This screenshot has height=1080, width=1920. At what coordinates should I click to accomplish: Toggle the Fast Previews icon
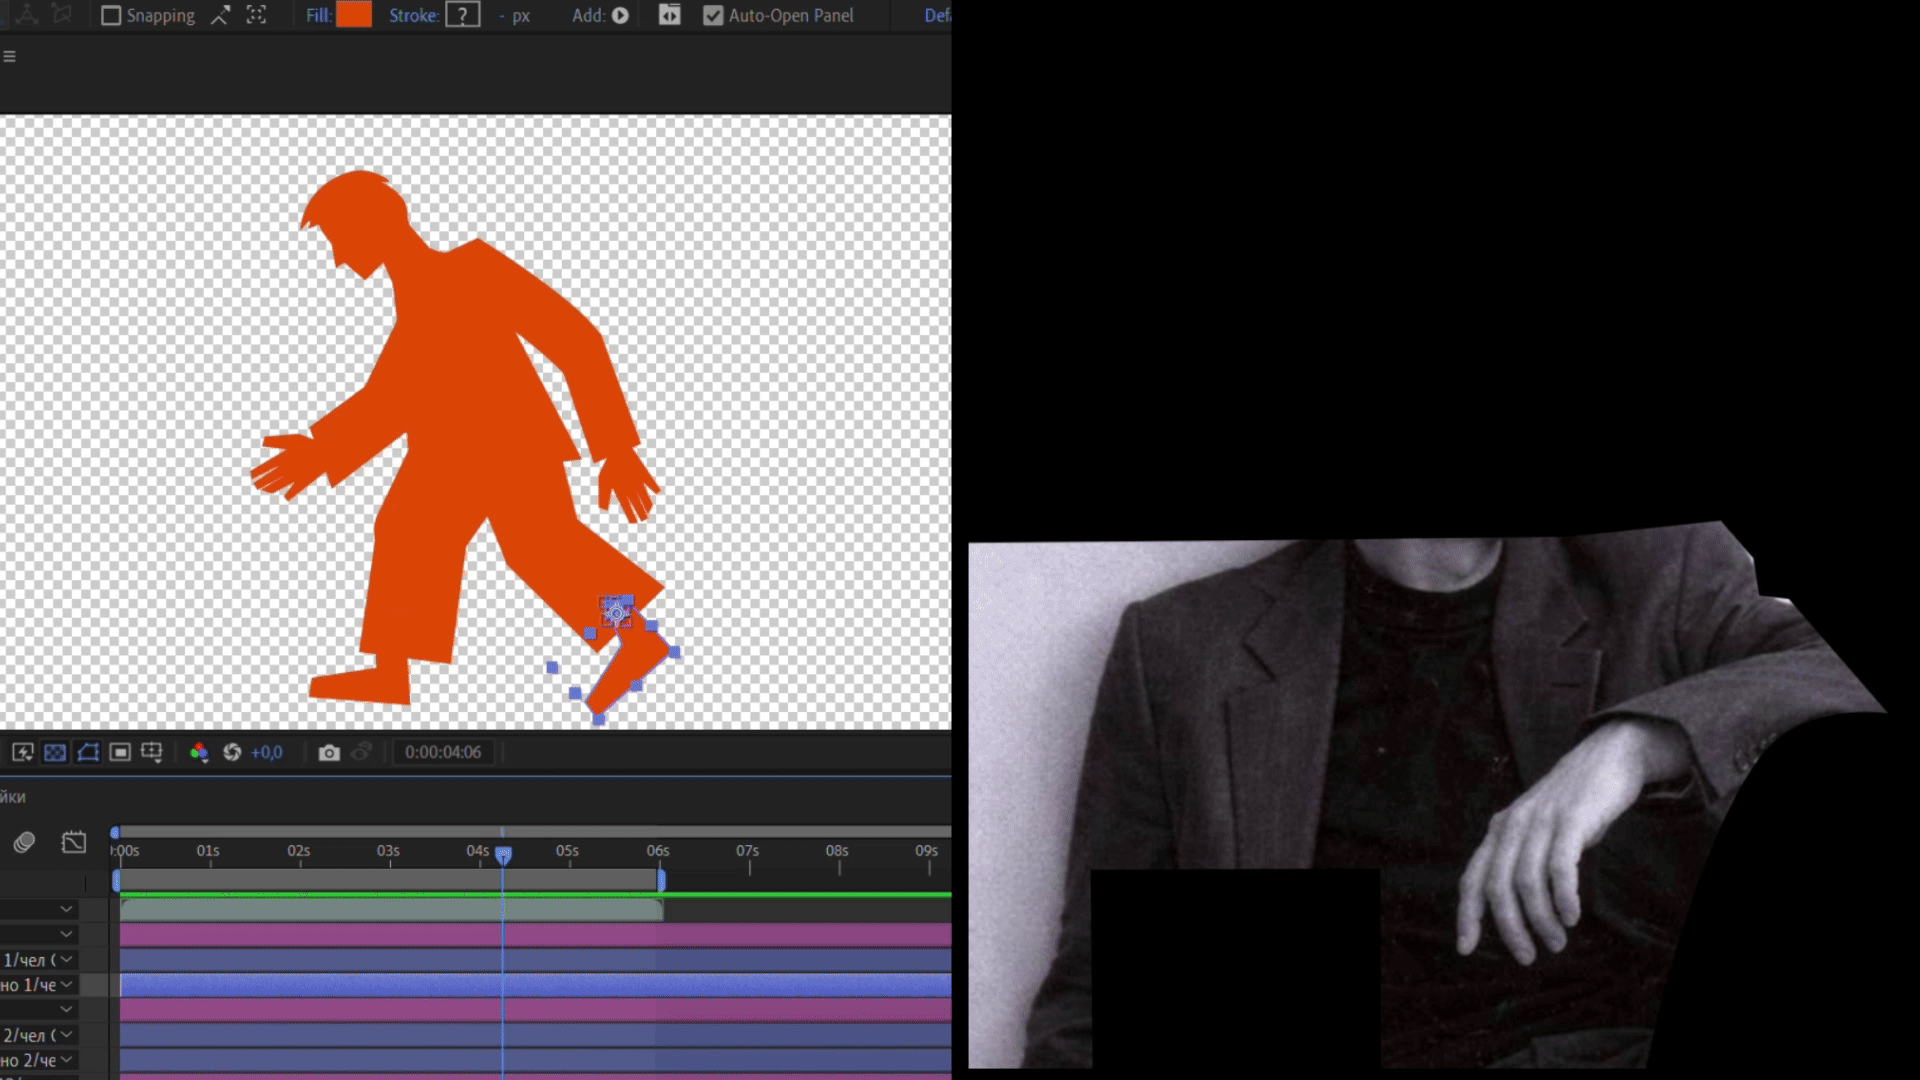(22, 752)
